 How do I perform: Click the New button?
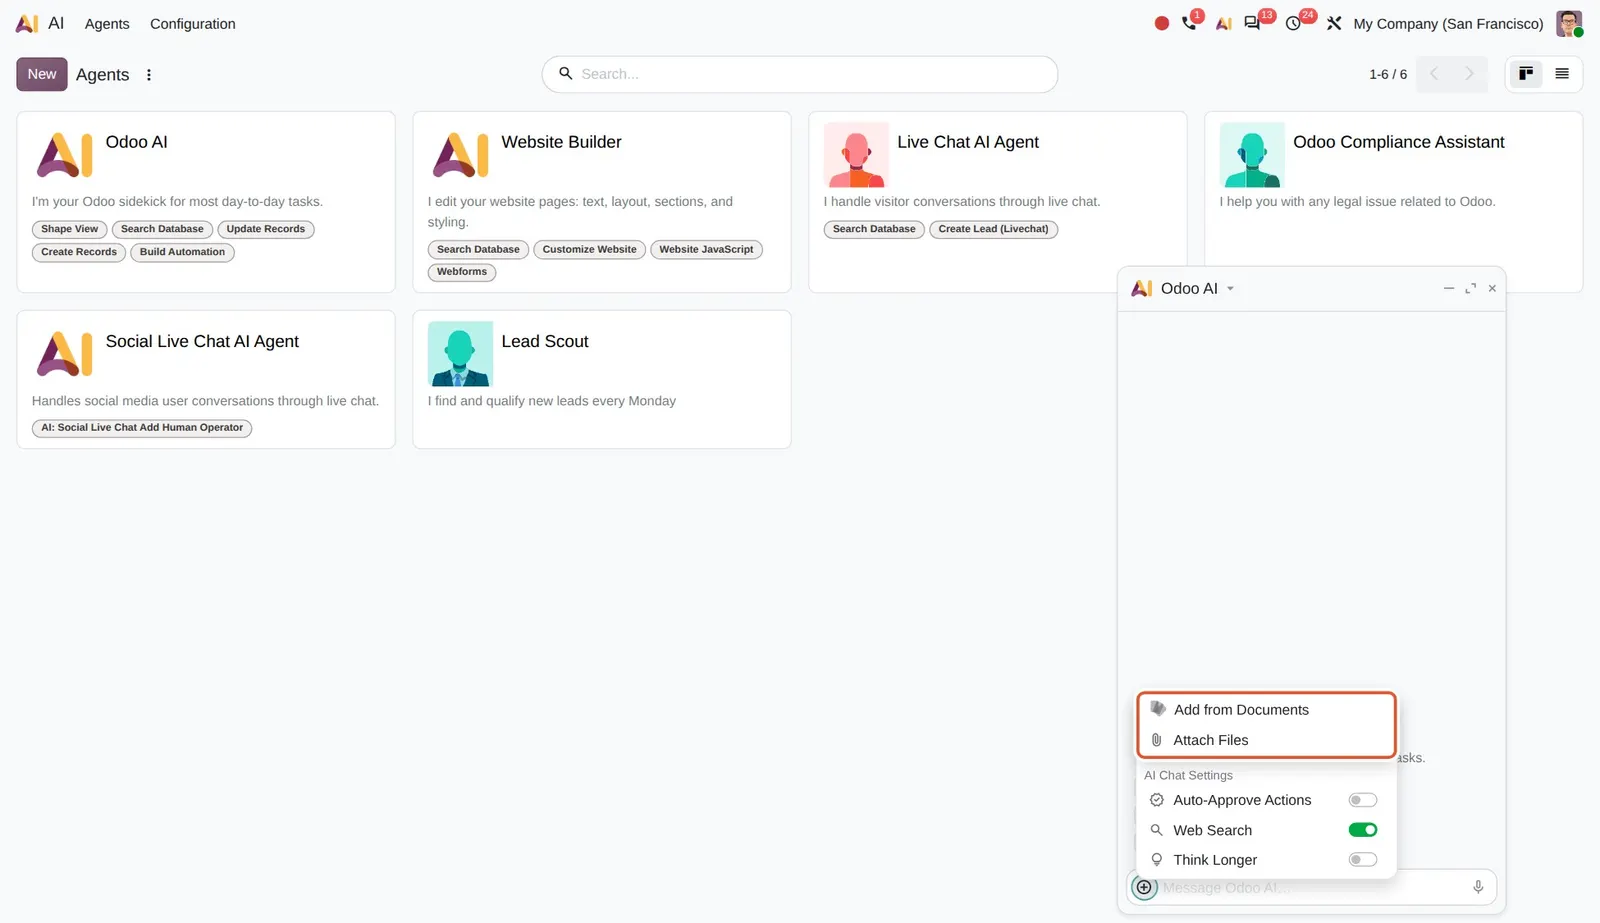tap(42, 74)
